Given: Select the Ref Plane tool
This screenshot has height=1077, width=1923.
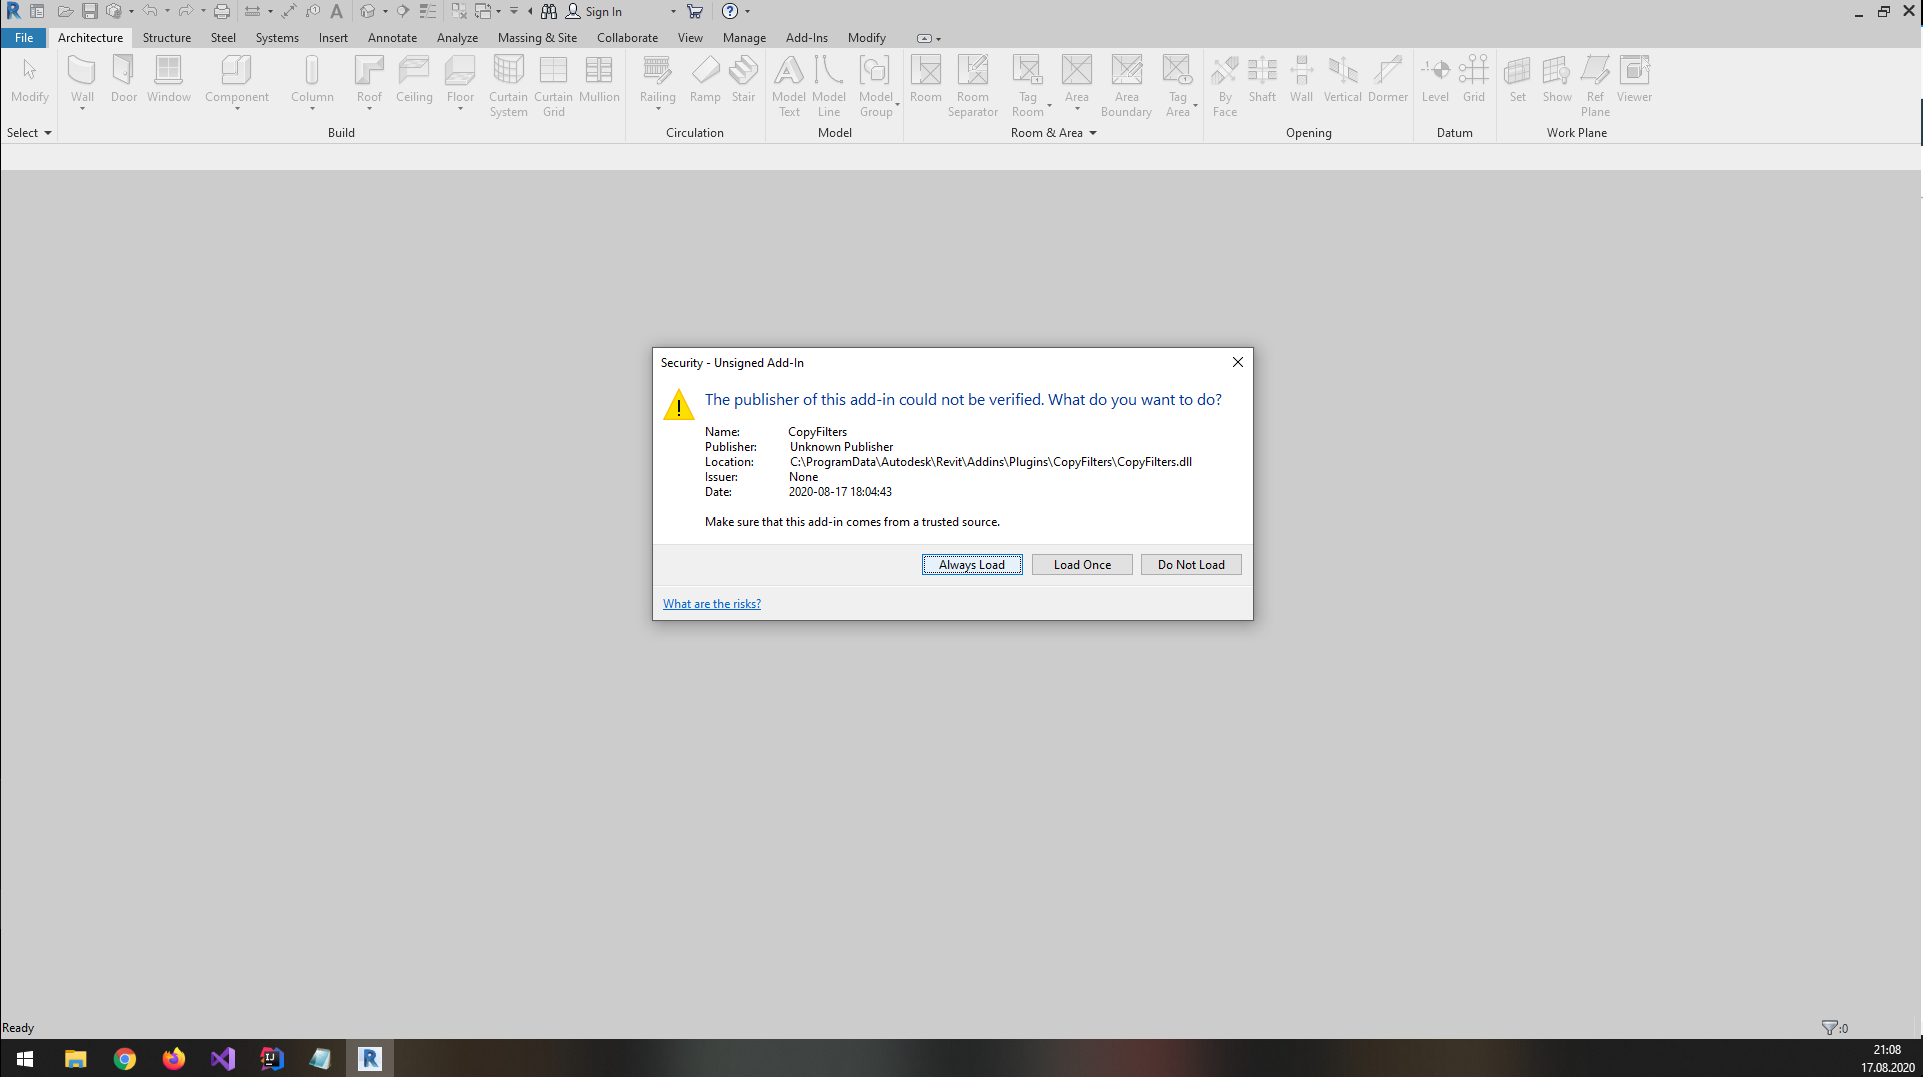Looking at the screenshot, I should click(x=1595, y=86).
